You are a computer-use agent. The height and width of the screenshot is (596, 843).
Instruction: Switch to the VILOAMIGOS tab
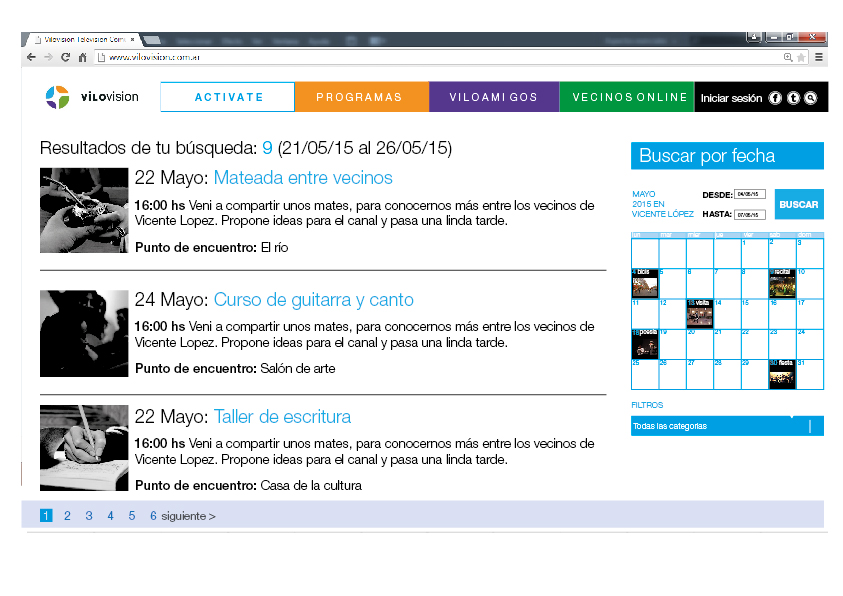click(494, 97)
